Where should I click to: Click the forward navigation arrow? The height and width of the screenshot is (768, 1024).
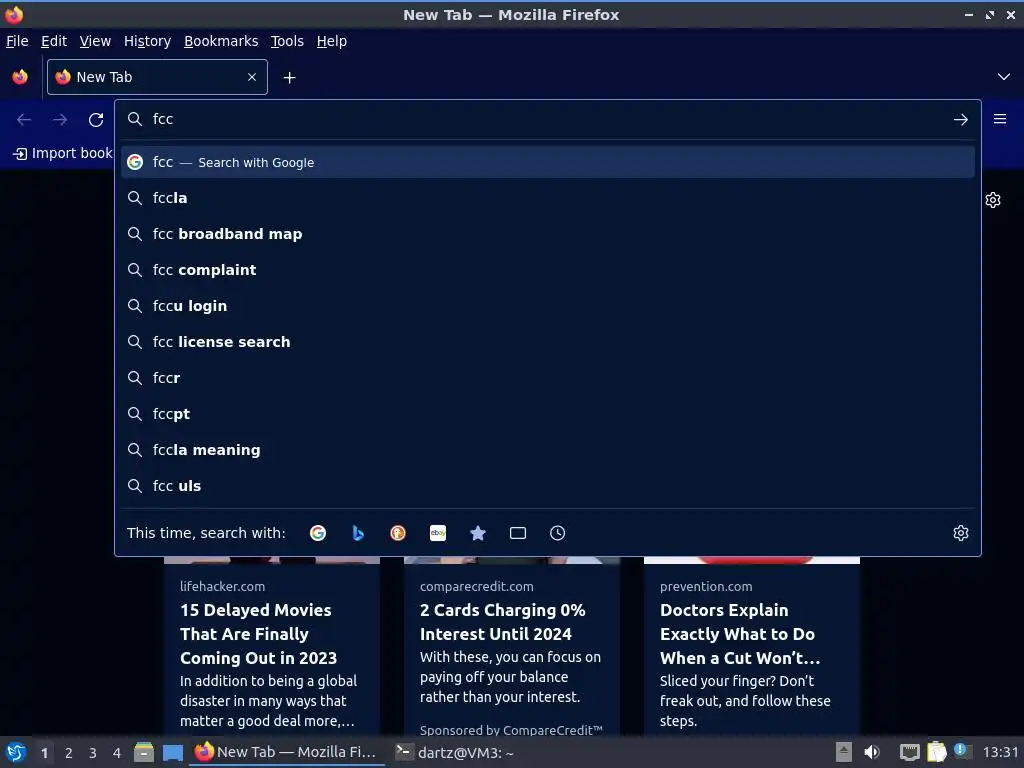[60, 120]
